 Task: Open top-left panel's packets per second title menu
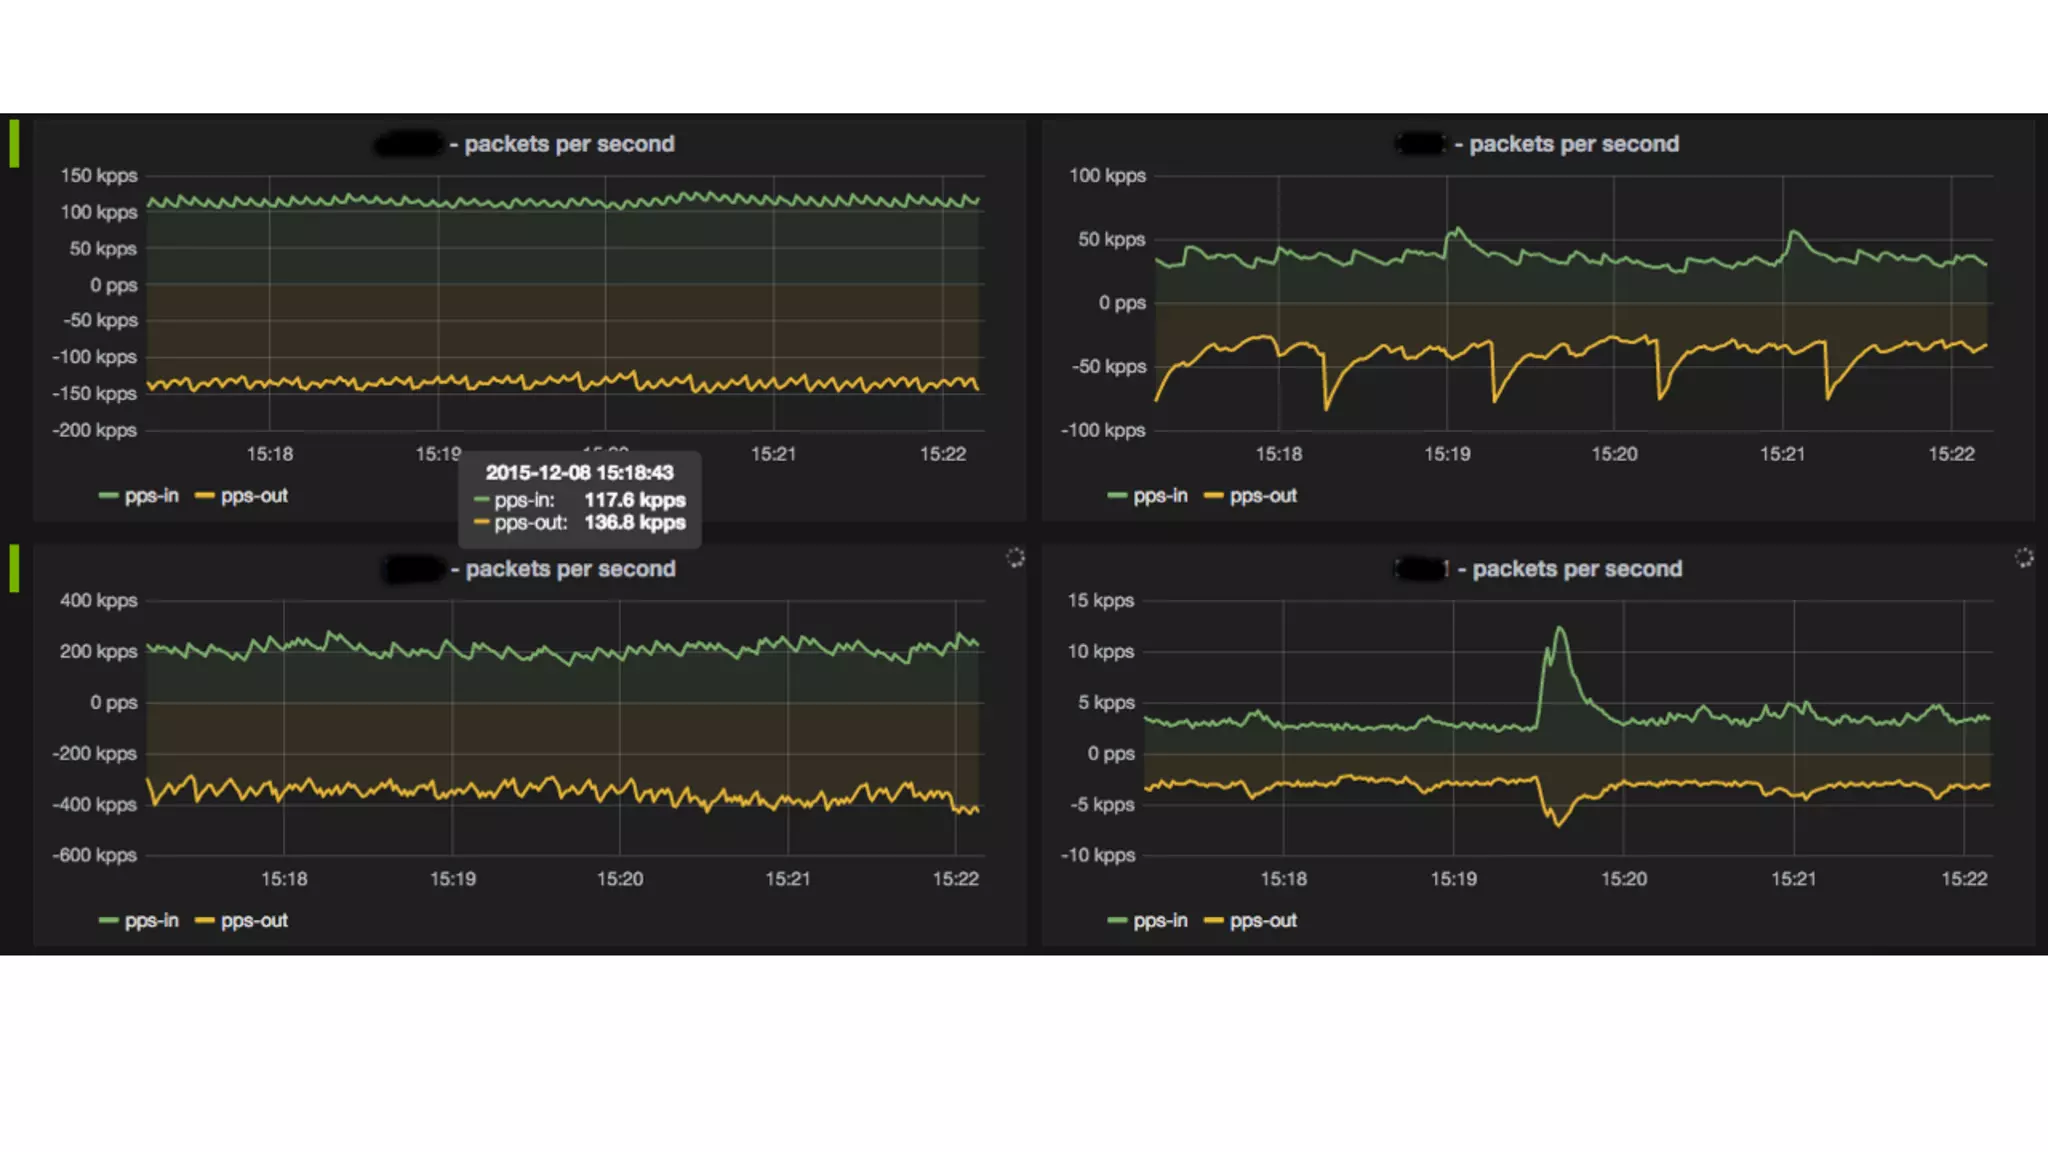[568, 144]
